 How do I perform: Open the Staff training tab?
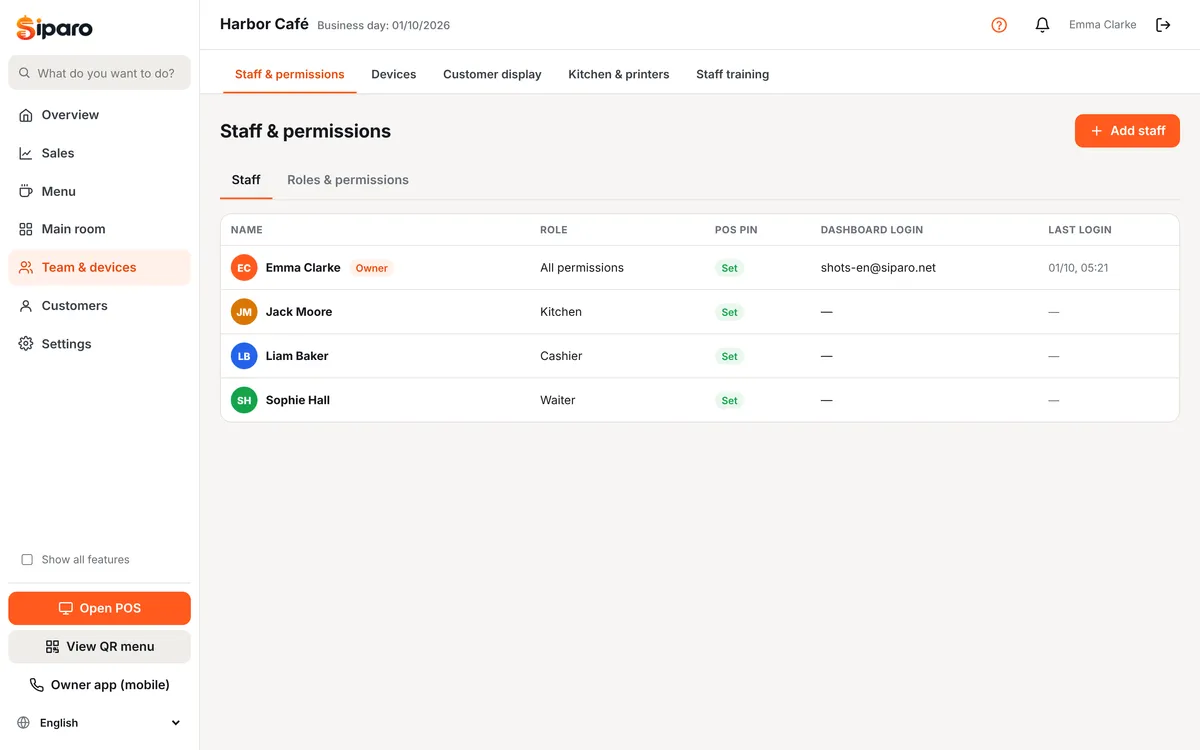click(x=733, y=74)
